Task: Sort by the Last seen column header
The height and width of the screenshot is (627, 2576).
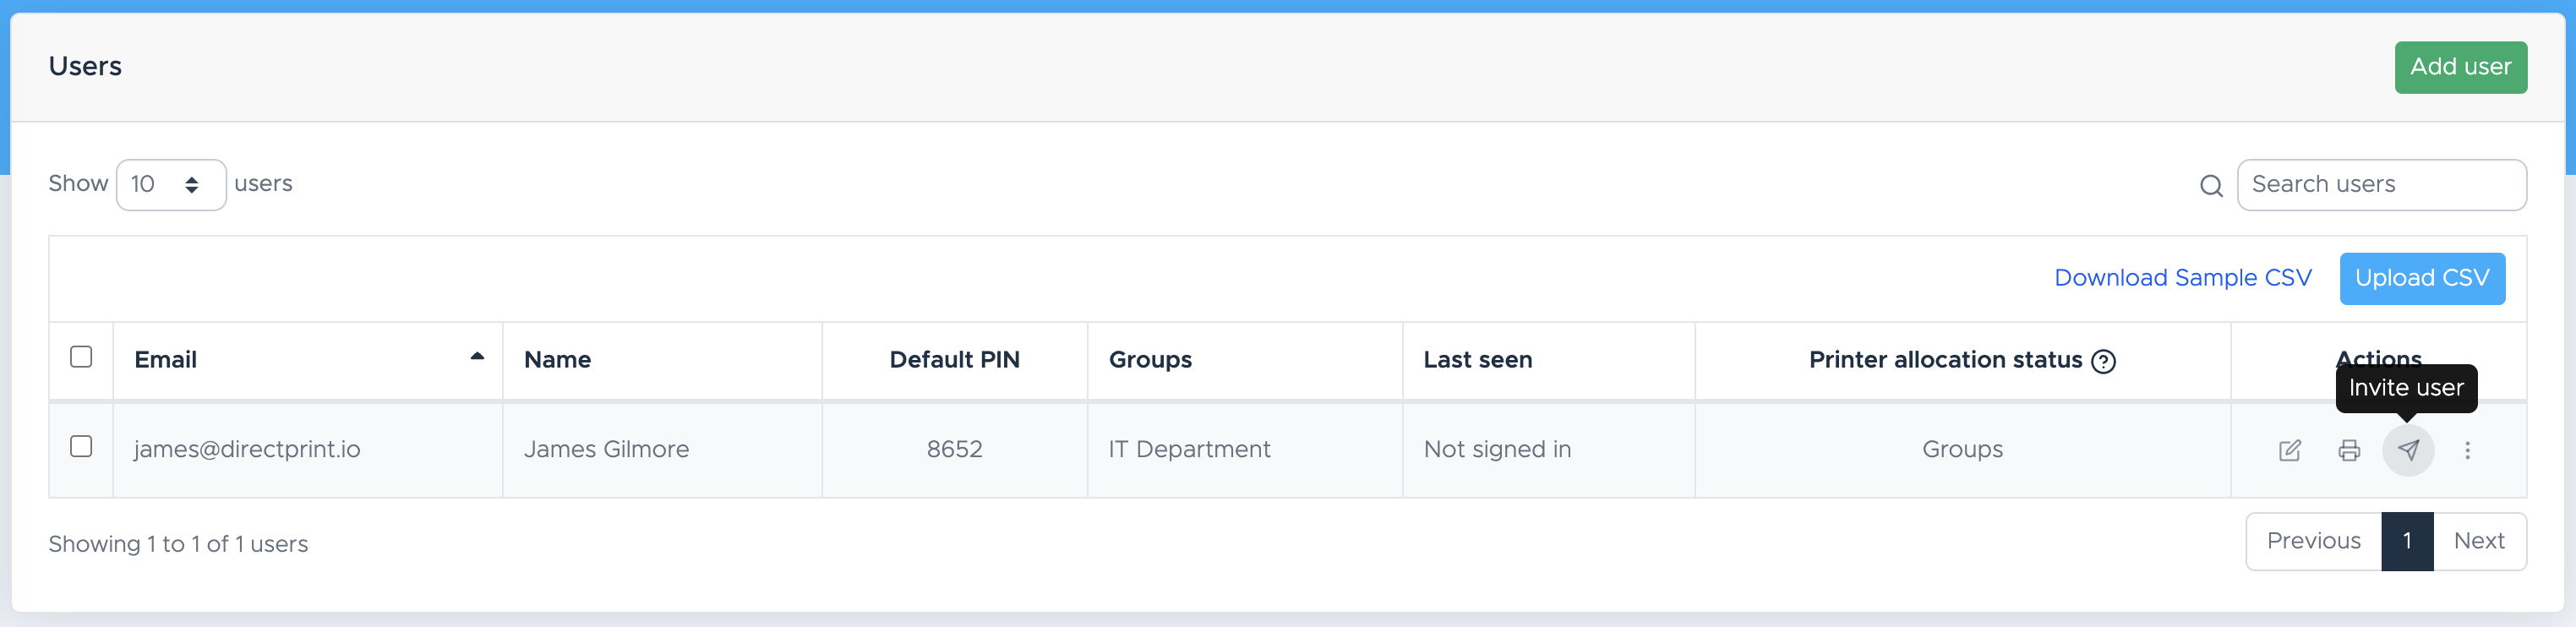Action: click(1477, 360)
